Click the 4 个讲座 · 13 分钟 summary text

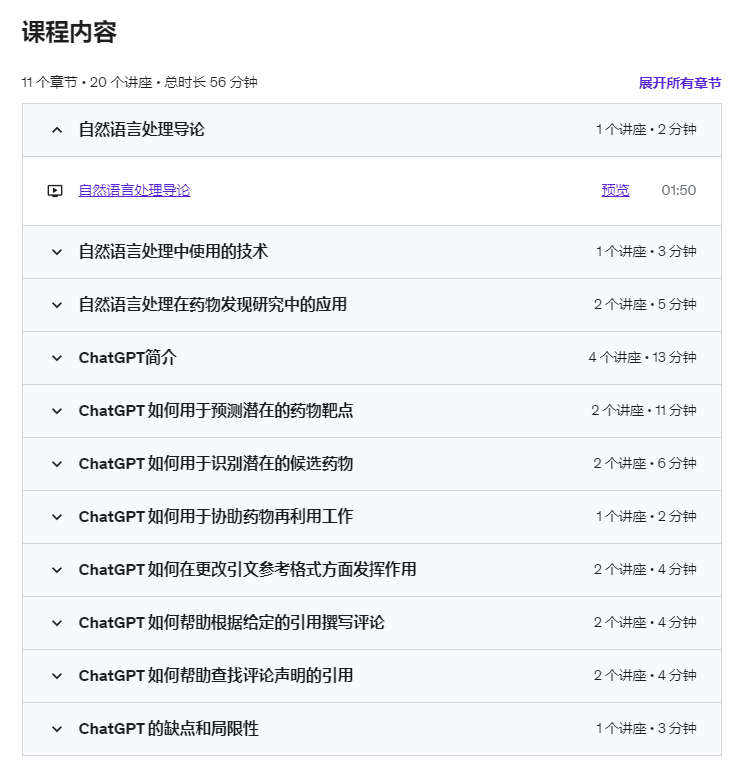coord(642,357)
